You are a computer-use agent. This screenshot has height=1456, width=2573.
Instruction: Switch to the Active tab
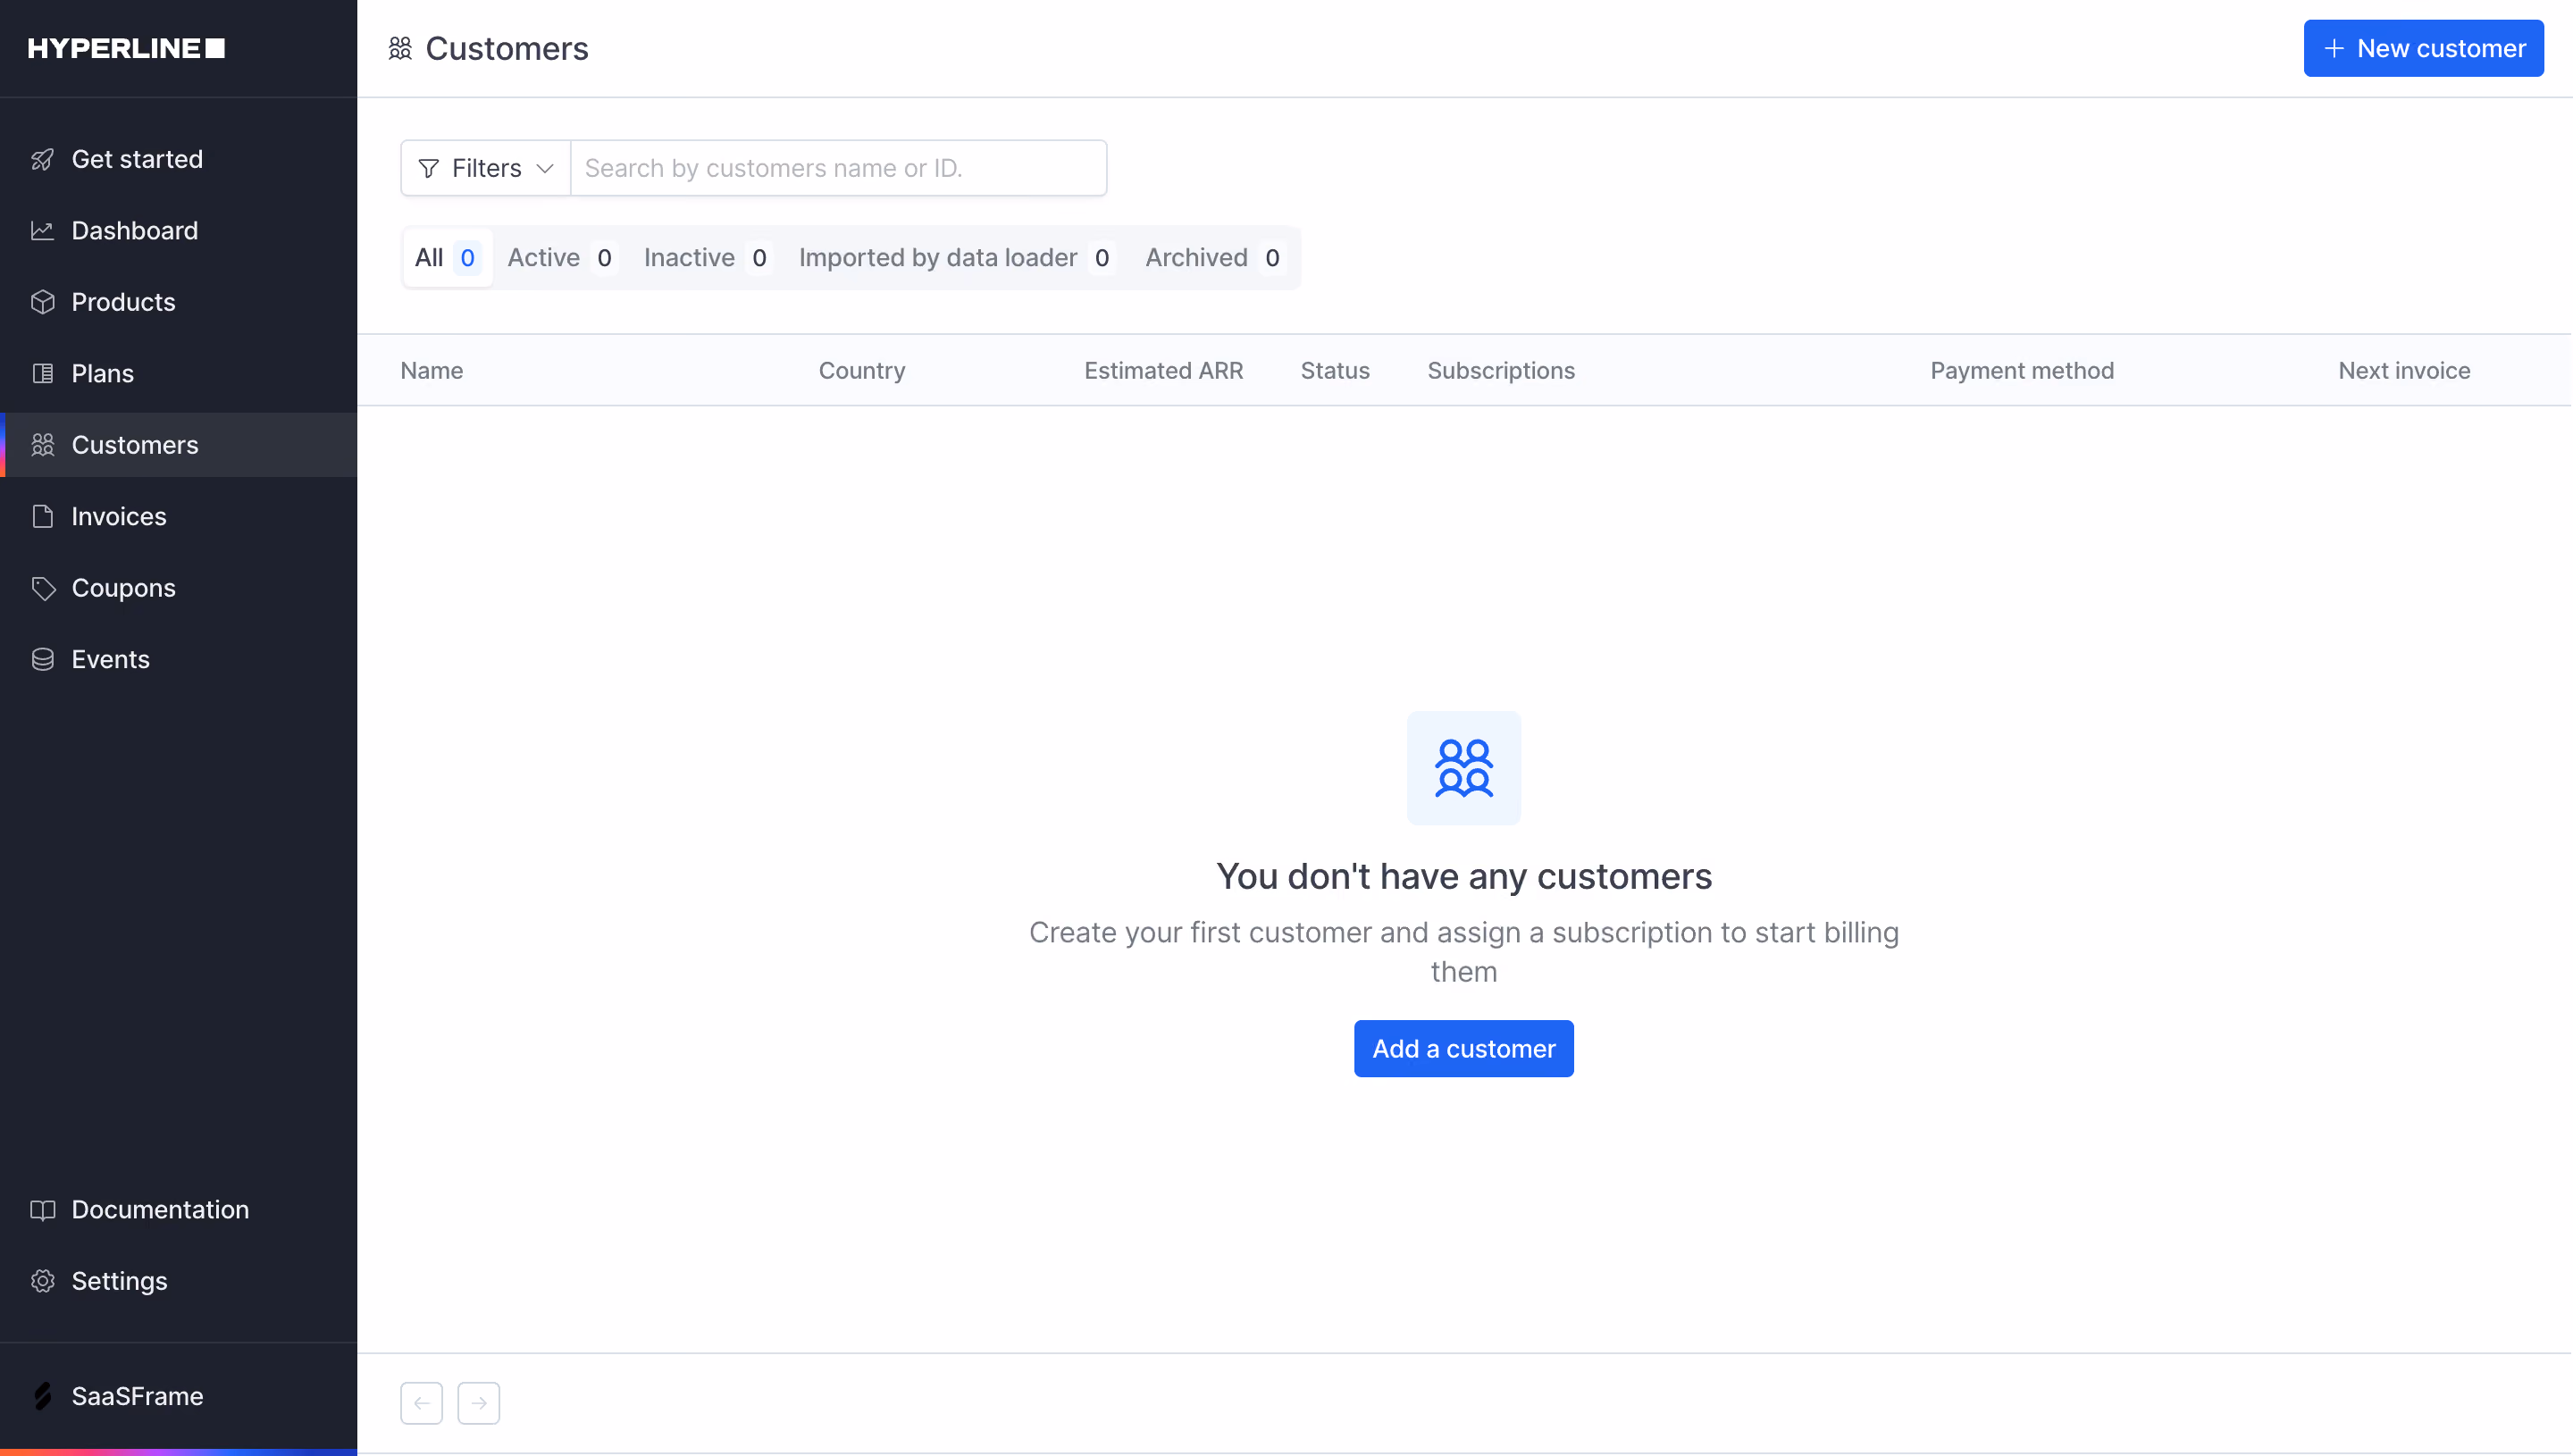click(x=560, y=258)
